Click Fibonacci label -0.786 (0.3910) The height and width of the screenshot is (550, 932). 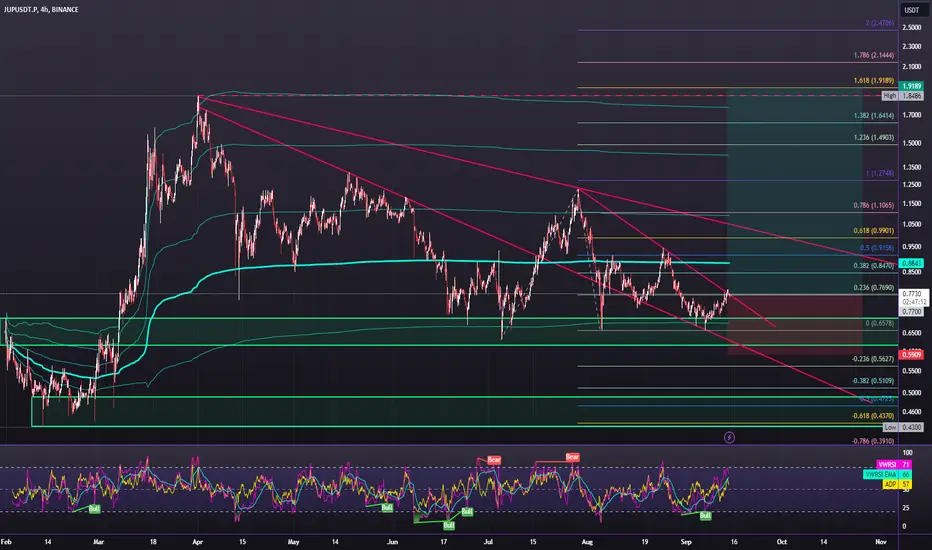click(x=873, y=441)
